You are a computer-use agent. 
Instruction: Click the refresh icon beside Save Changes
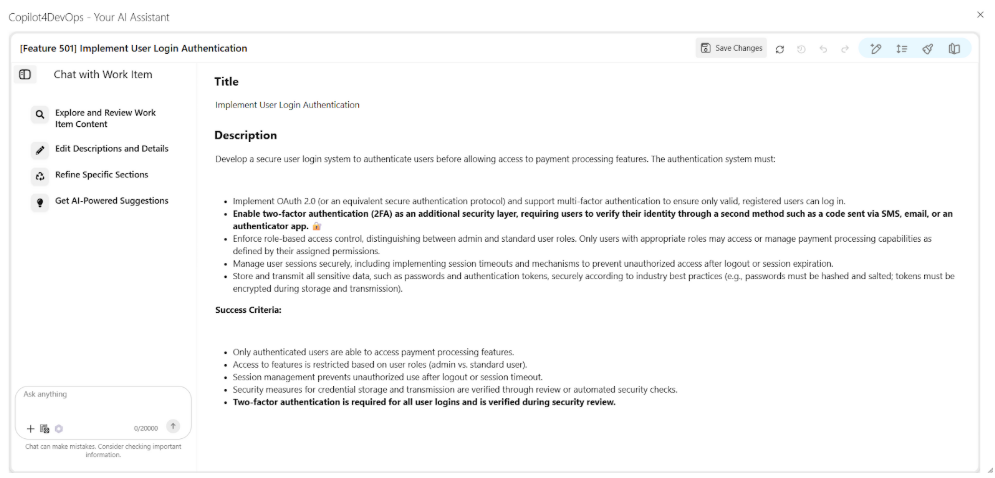tap(780, 49)
